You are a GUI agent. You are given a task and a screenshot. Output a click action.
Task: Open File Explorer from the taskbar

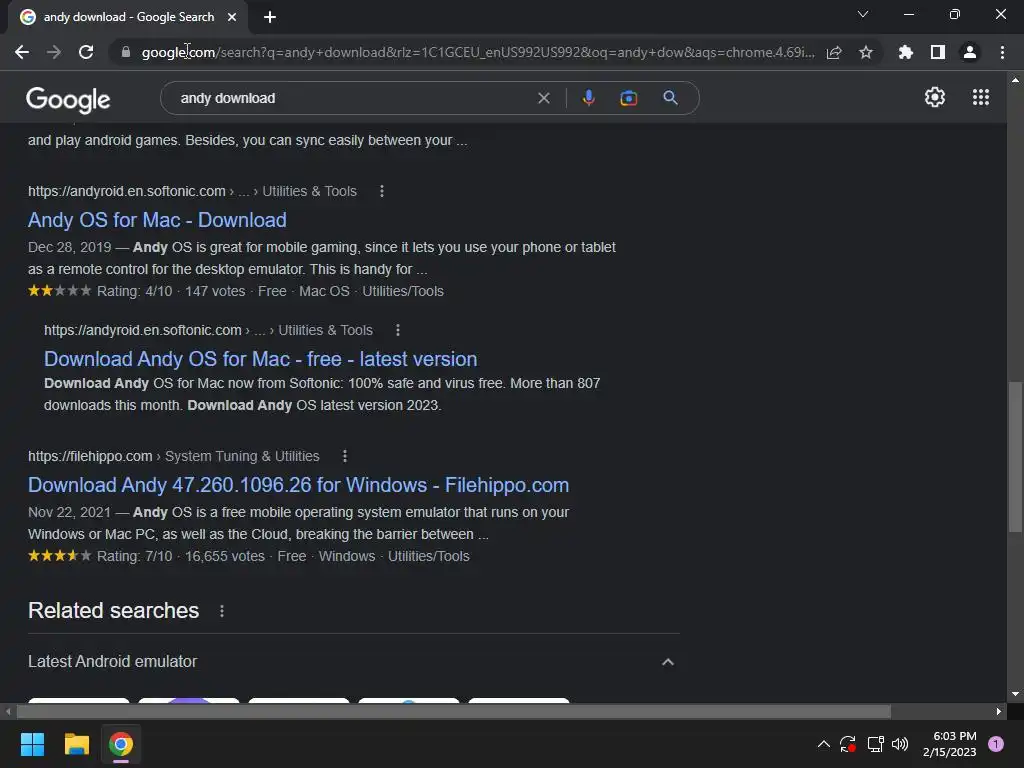pos(76,744)
